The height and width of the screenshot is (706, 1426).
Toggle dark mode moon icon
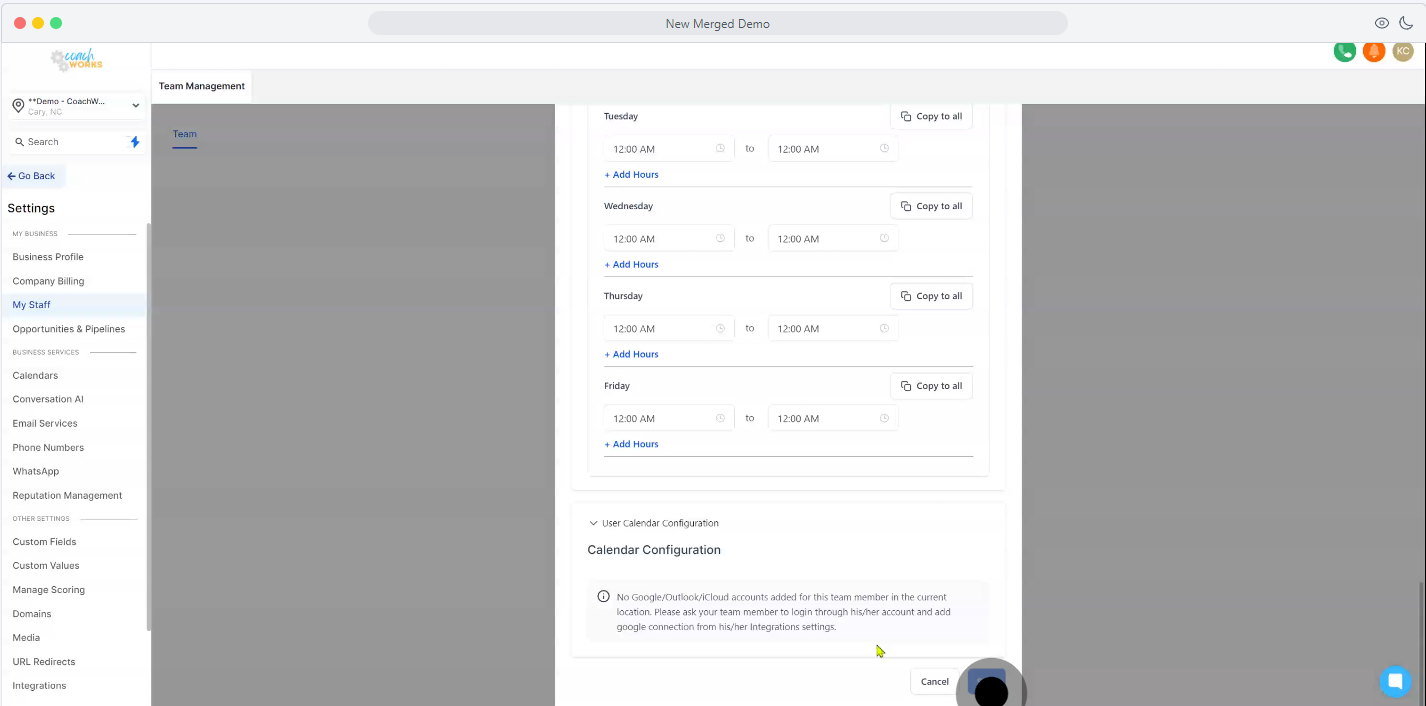[x=1406, y=23]
